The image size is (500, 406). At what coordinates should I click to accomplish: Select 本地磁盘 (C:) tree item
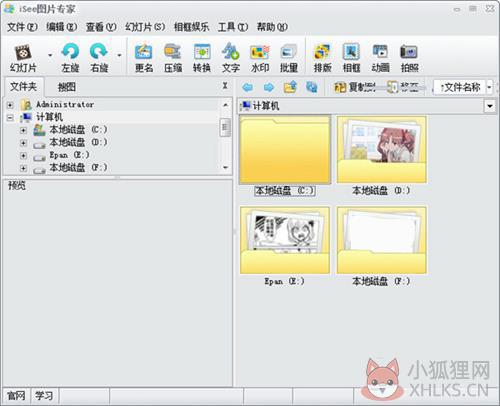click(78, 130)
